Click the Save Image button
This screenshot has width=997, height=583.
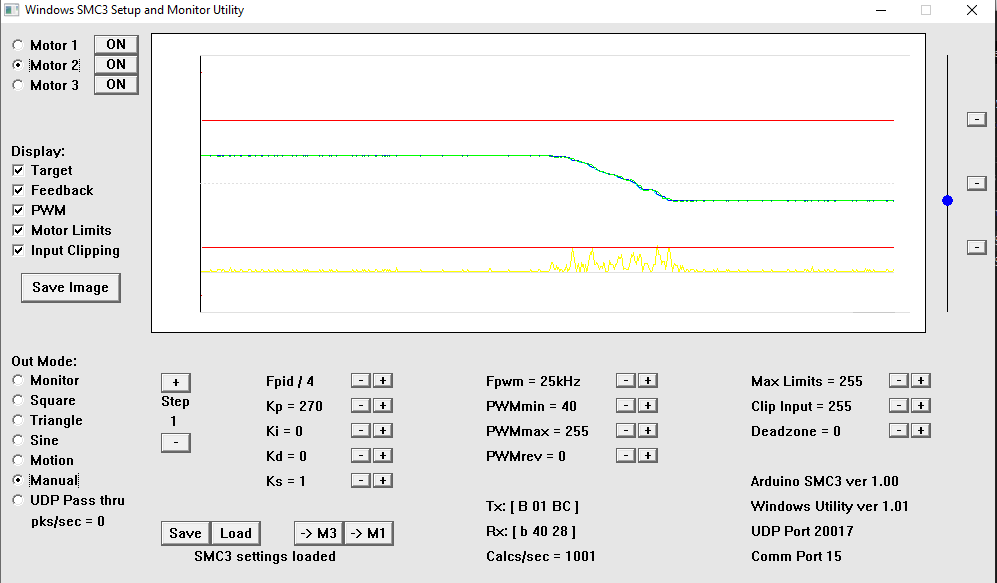pyautogui.click(x=70, y=287)
